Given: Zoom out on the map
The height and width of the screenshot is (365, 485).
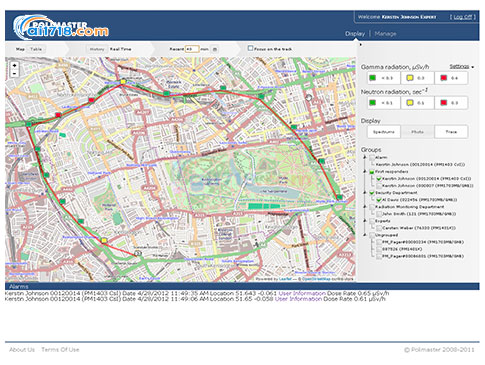Looking at the screenshot, I should (14, 73).
